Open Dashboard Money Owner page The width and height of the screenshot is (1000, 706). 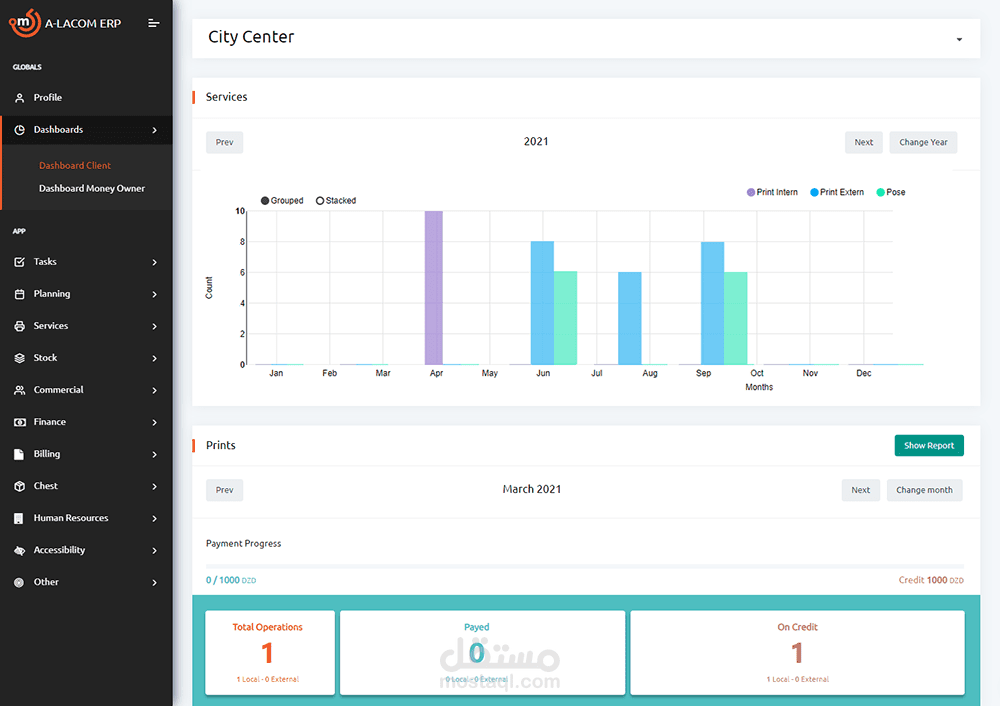pyautogui.click(x=92, y=188)
